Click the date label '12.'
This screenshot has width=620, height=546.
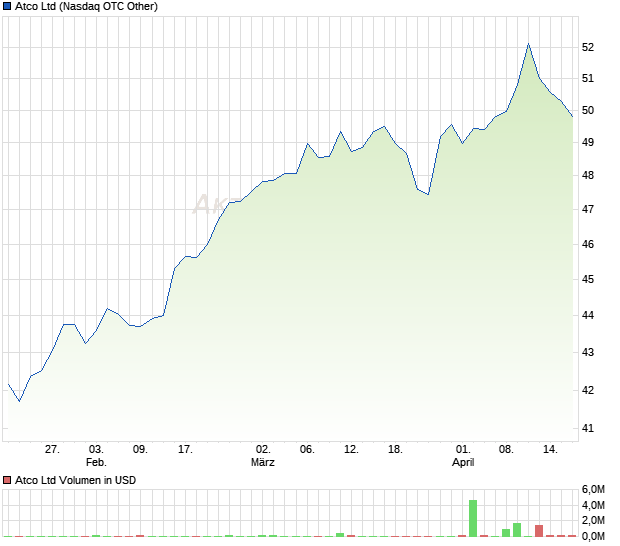tap(351, 450)
